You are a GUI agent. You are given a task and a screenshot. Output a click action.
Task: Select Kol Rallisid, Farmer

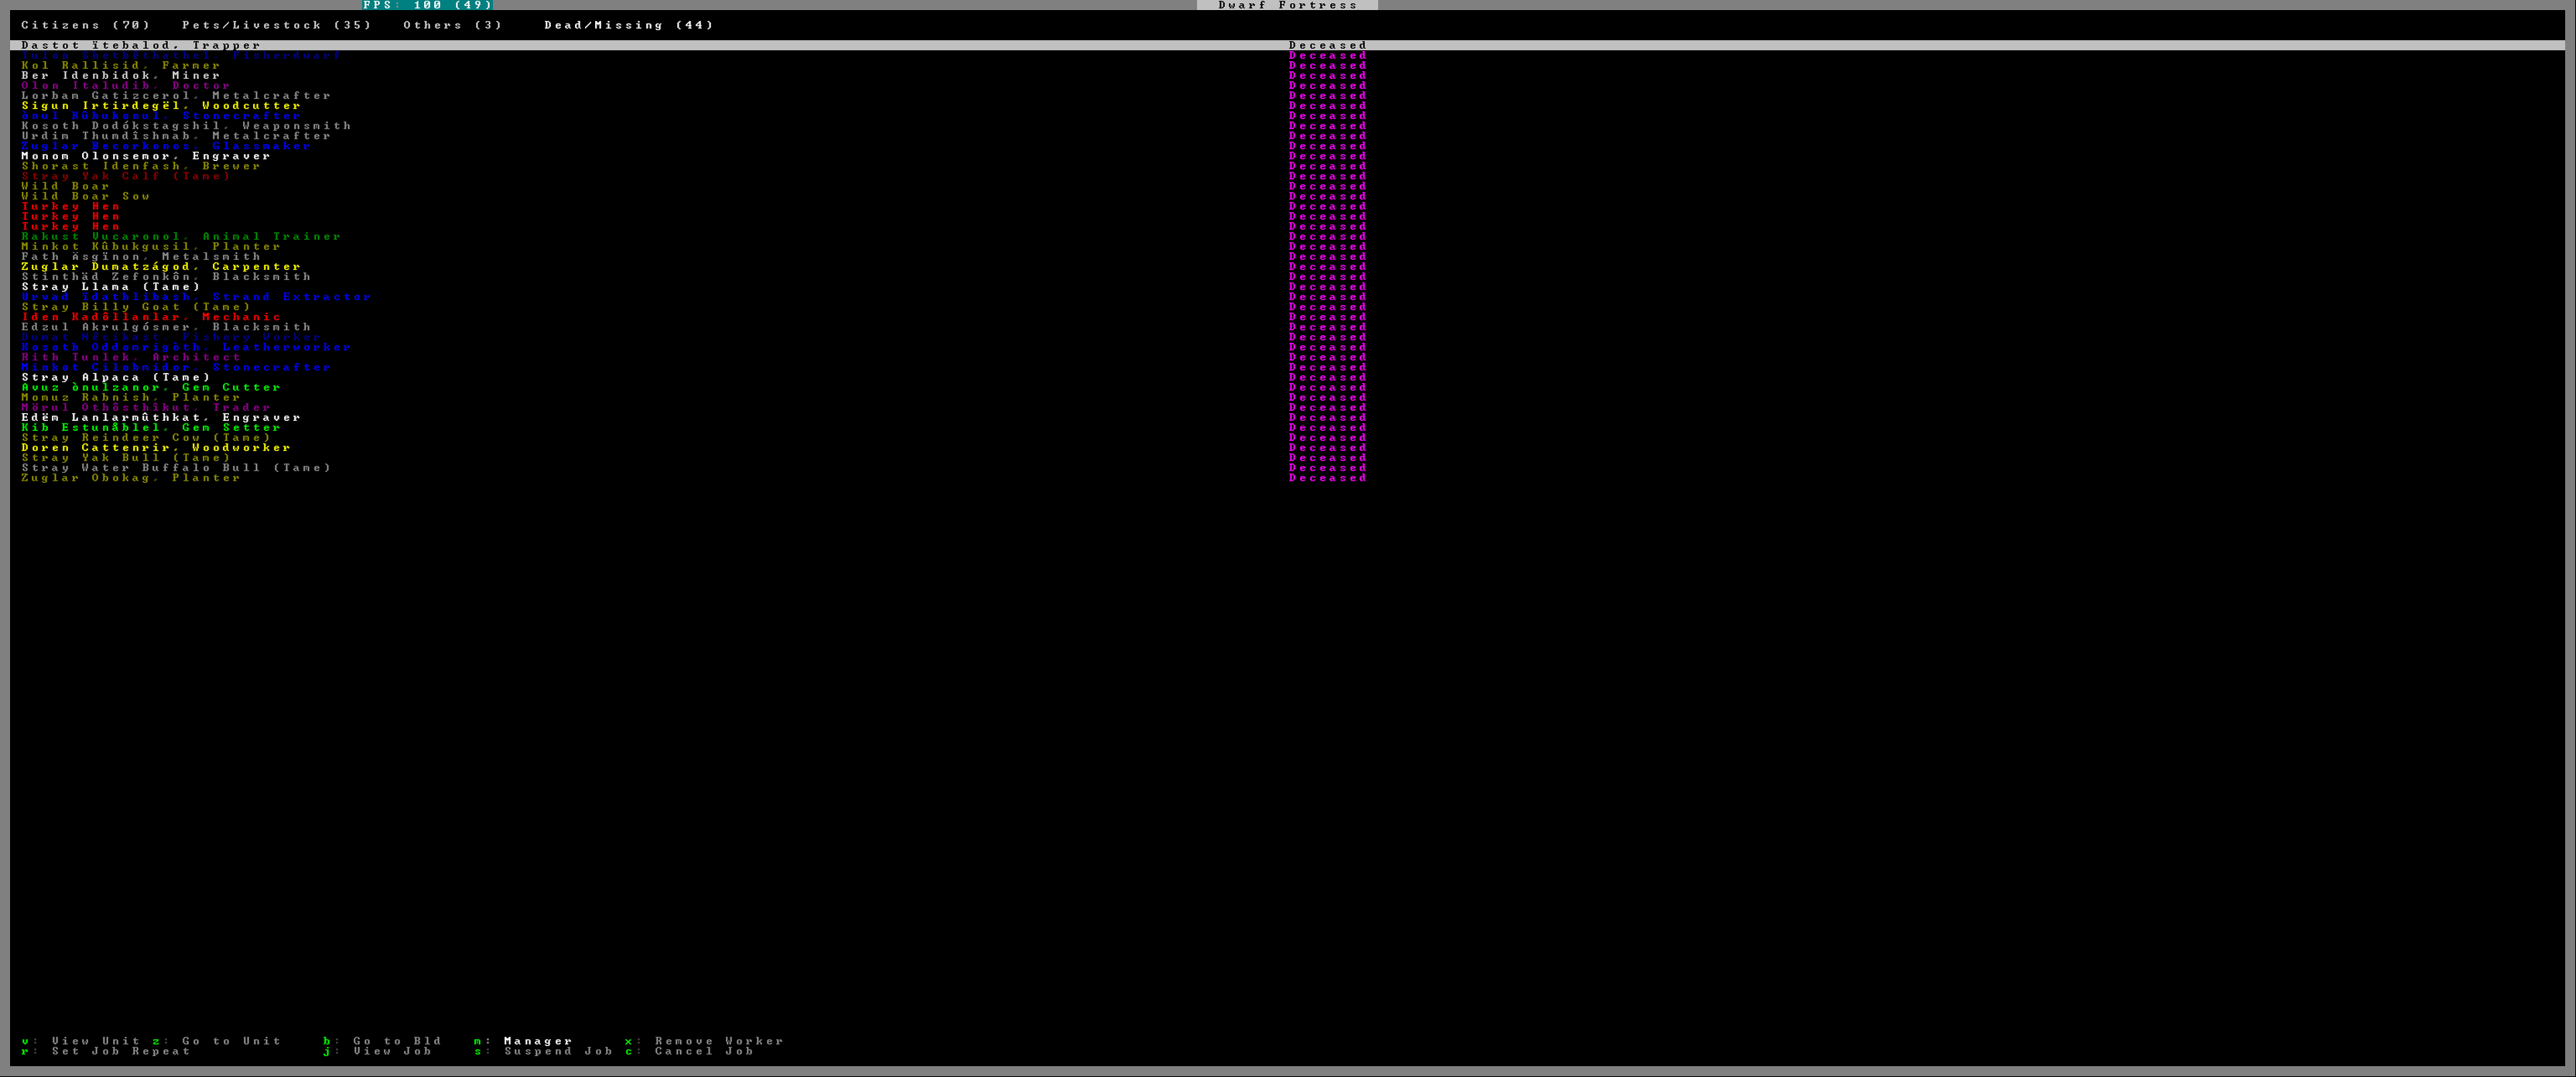[x=121, y=65]
